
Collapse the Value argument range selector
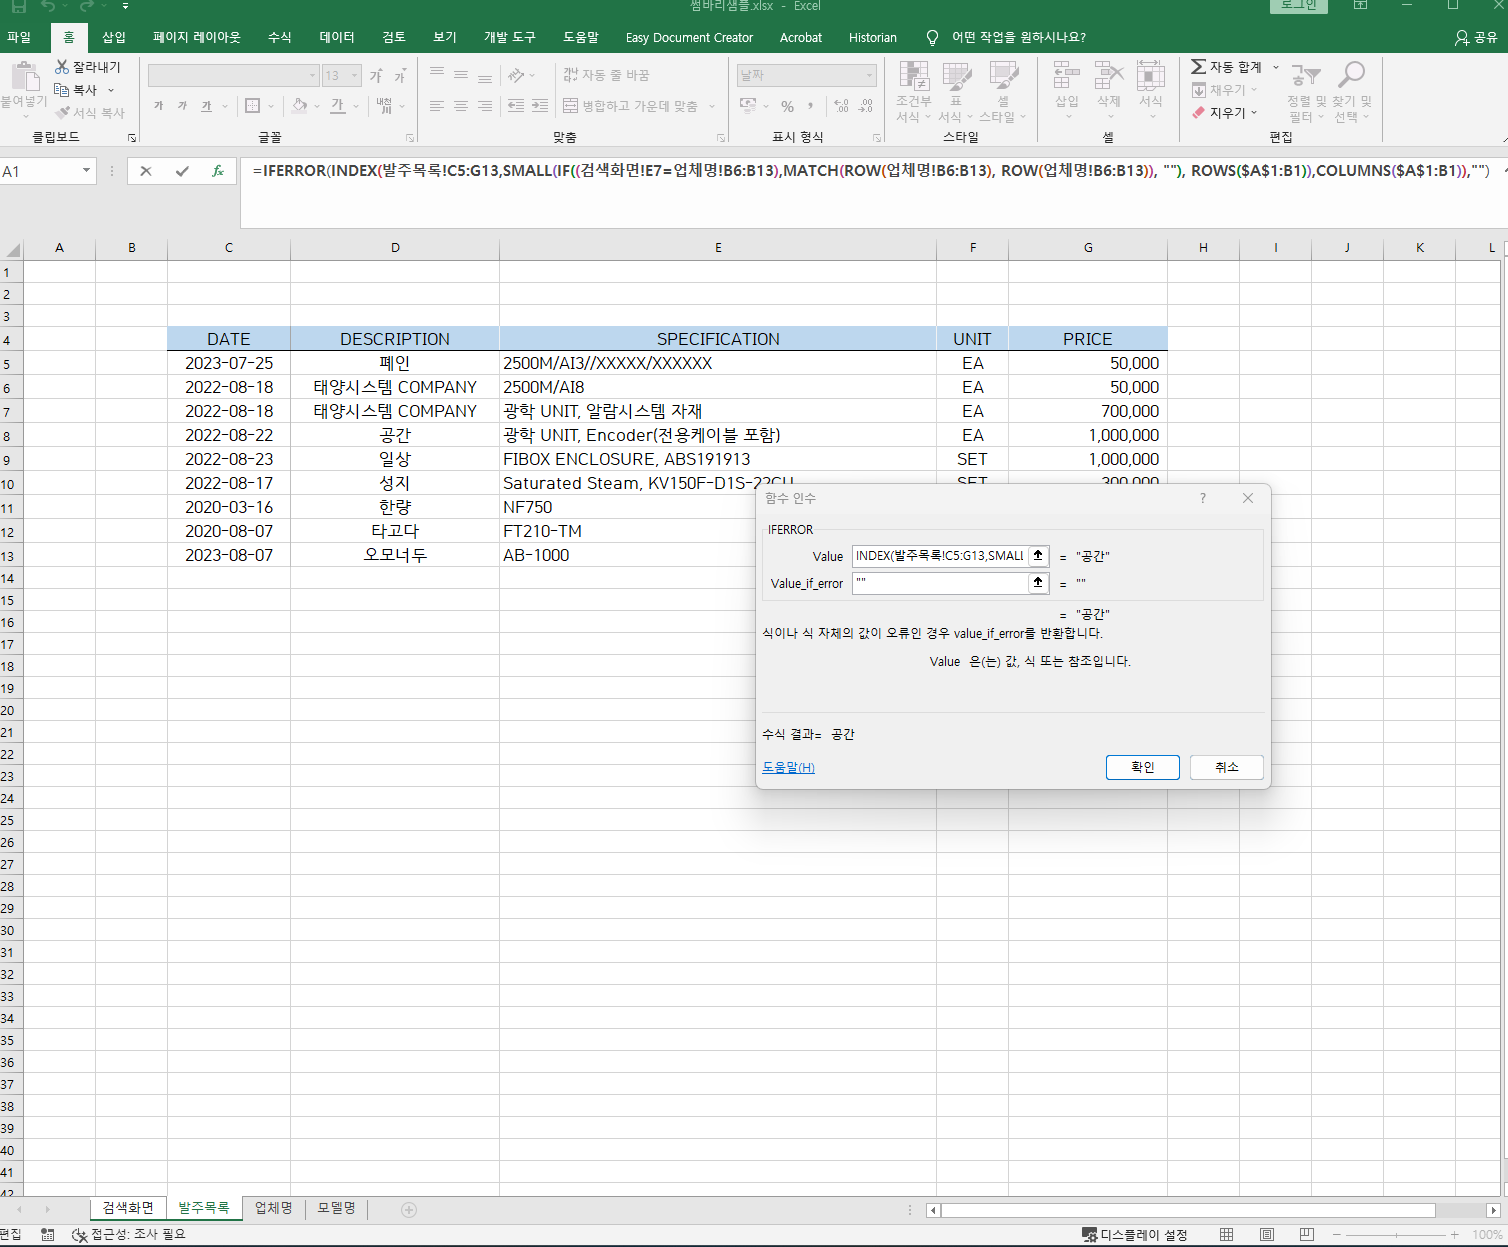click(1039, 555)
